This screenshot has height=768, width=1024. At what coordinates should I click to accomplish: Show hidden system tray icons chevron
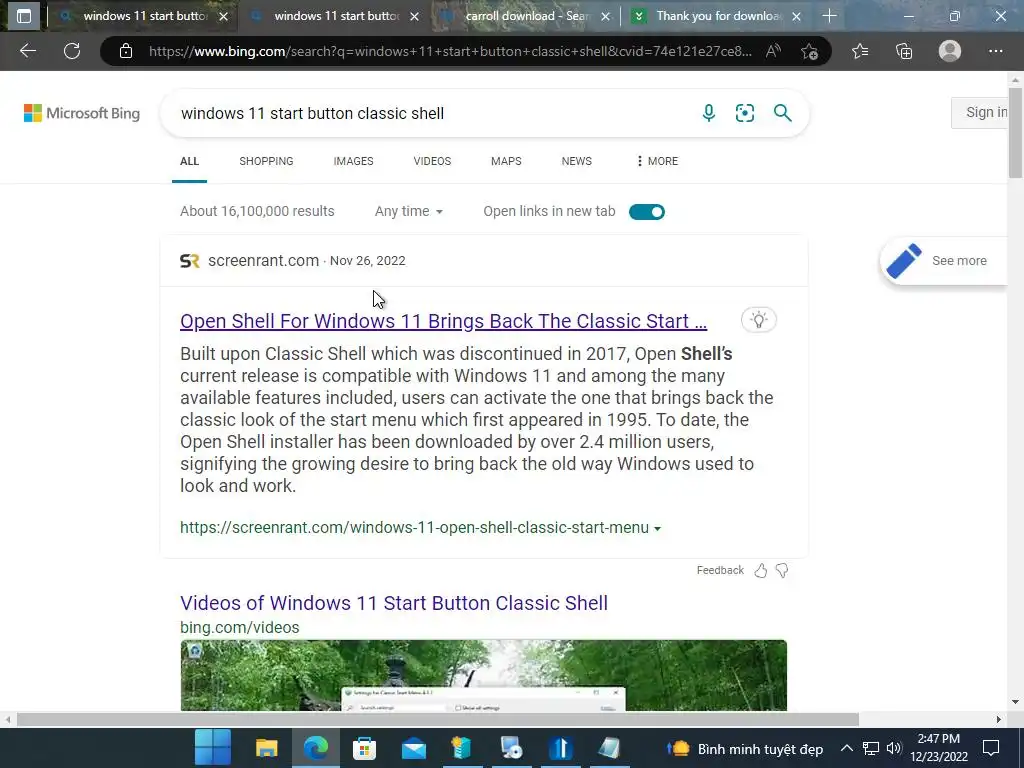[x=846, y=748]
